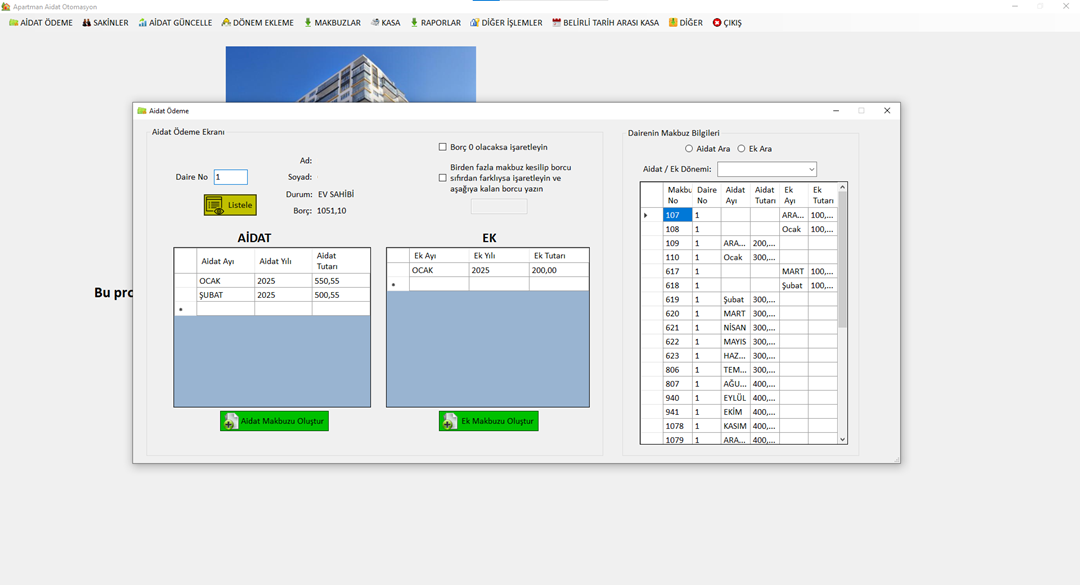The image size is (1080, 585).
Task: Open the RAPORLAR menu
Action: click(435, 23)
